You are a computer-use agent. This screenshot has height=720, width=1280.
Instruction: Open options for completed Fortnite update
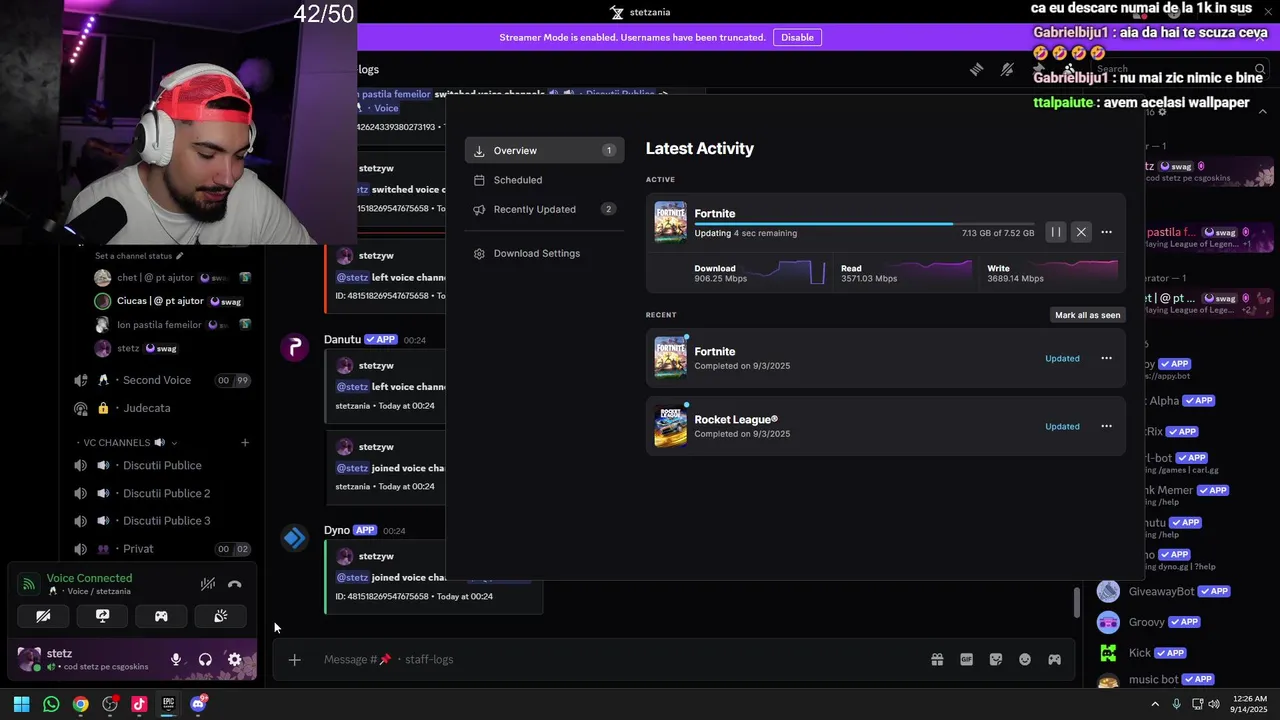click(1106, 358)
